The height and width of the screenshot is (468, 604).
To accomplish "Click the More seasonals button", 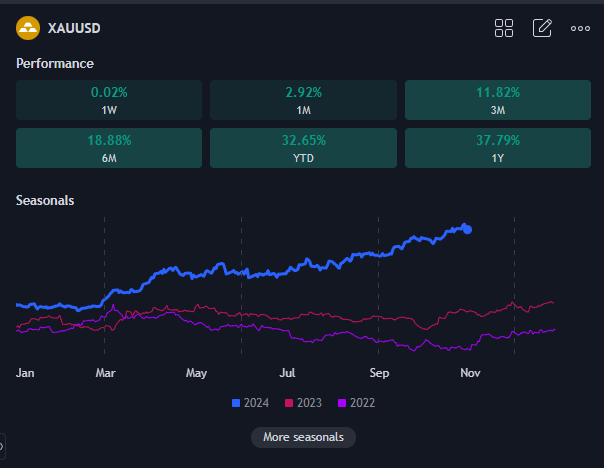I will 303,437.
